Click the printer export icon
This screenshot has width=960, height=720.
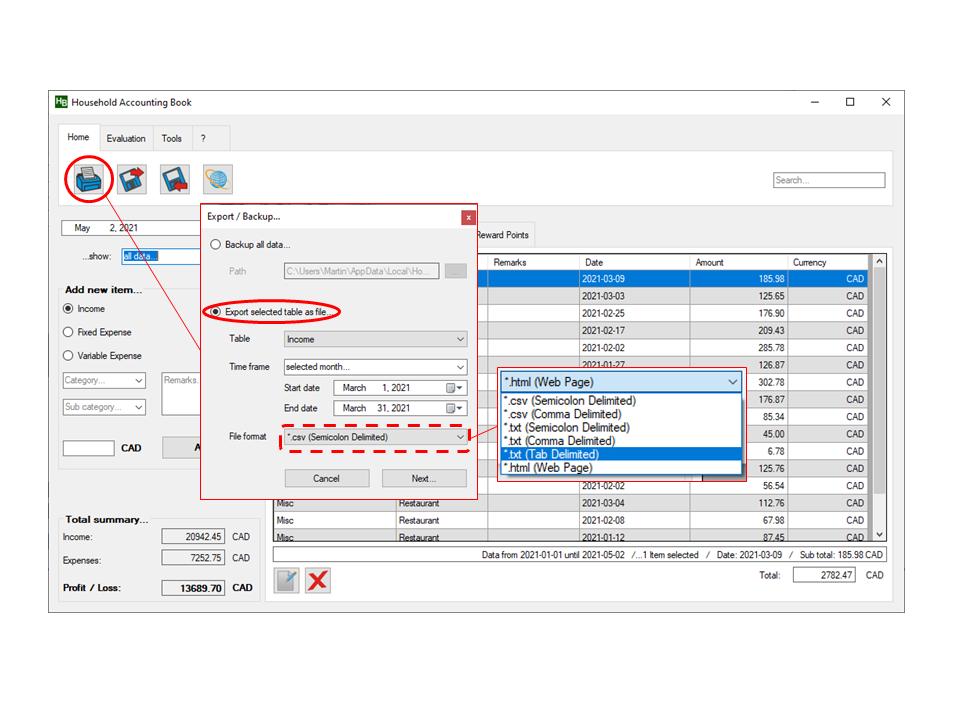tap(89, 179)
